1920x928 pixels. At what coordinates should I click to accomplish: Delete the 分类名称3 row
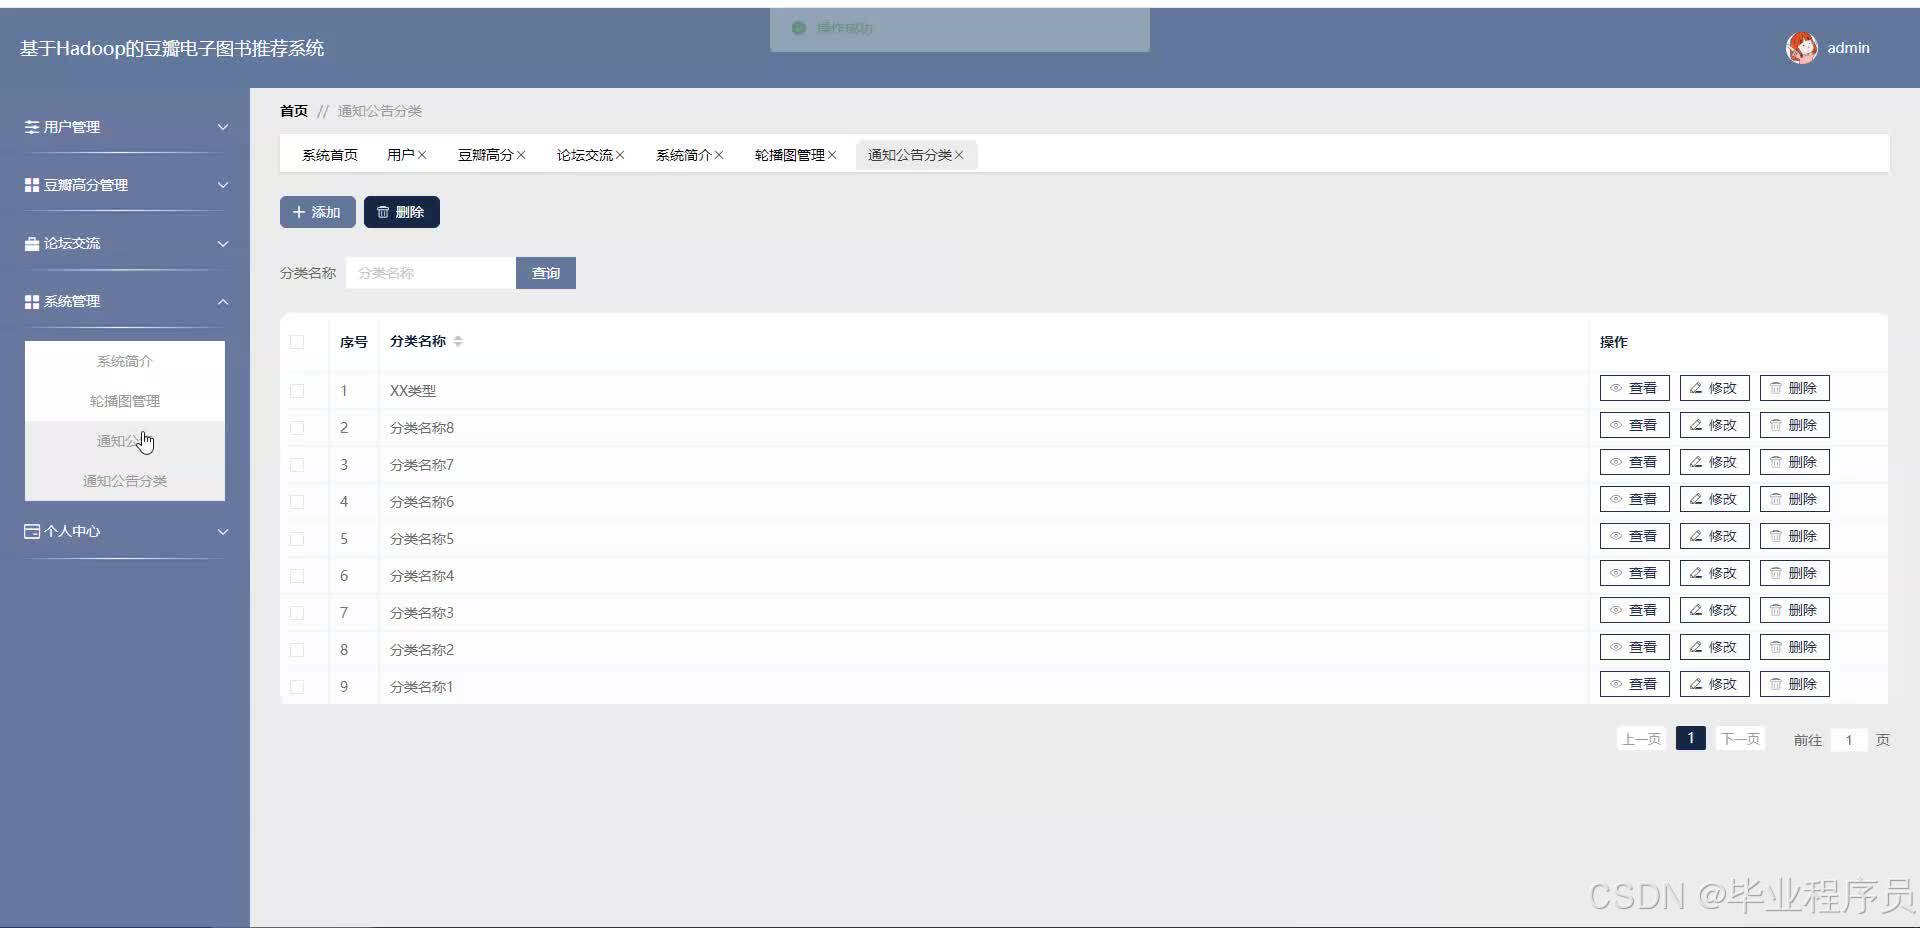click(x=1794, y=610)
